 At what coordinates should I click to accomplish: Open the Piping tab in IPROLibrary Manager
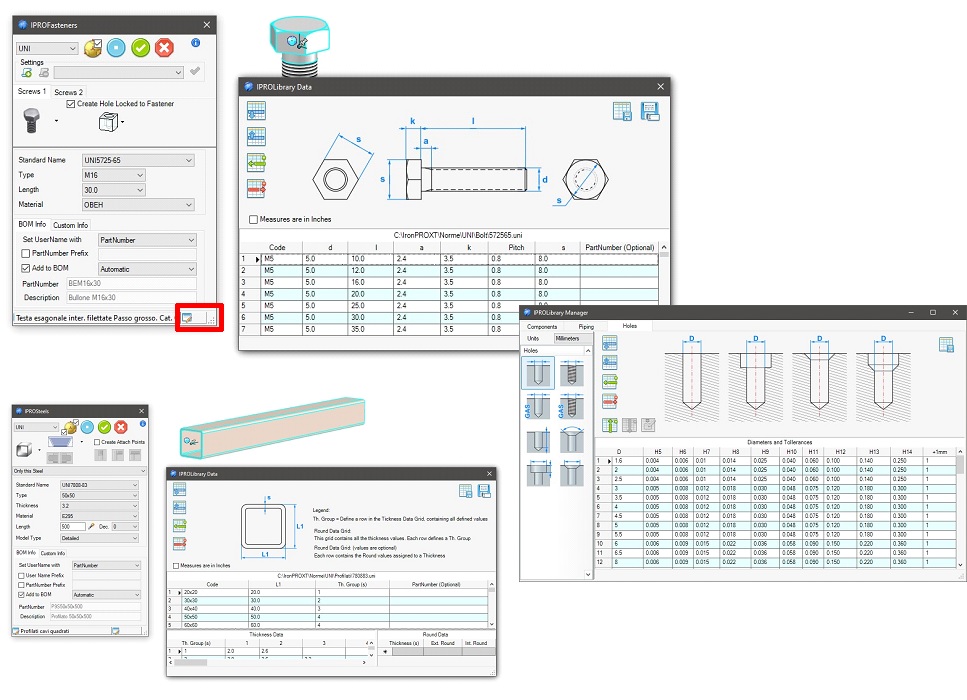click(586, 327)
